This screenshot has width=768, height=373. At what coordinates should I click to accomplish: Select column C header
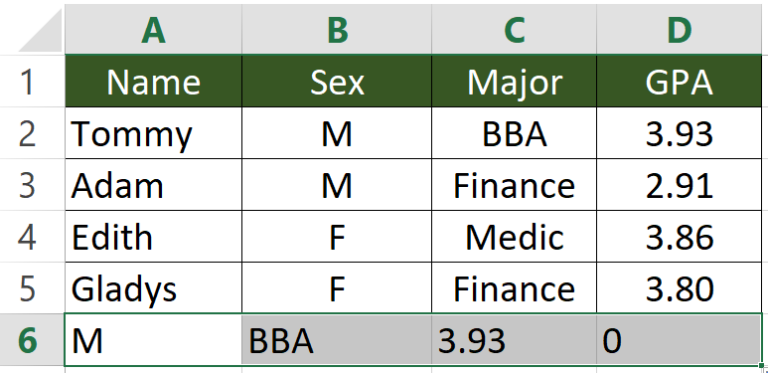514,29
